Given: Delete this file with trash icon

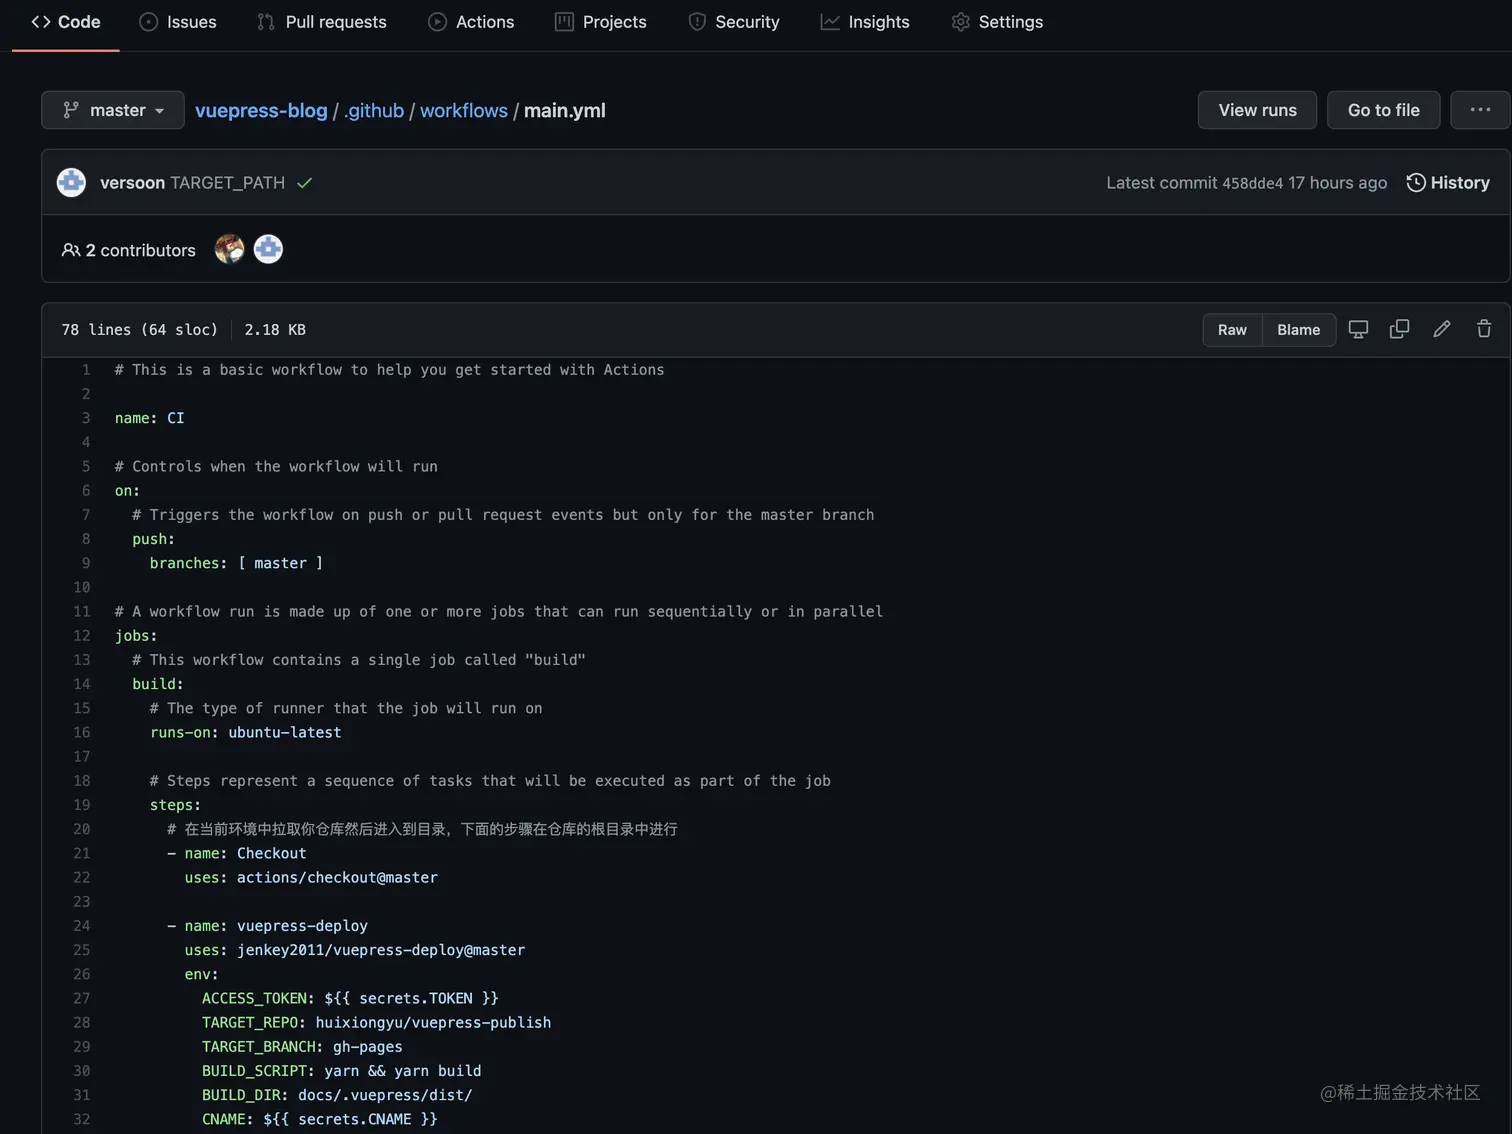Looking at the screenshot, I should tap(1484, 329).
